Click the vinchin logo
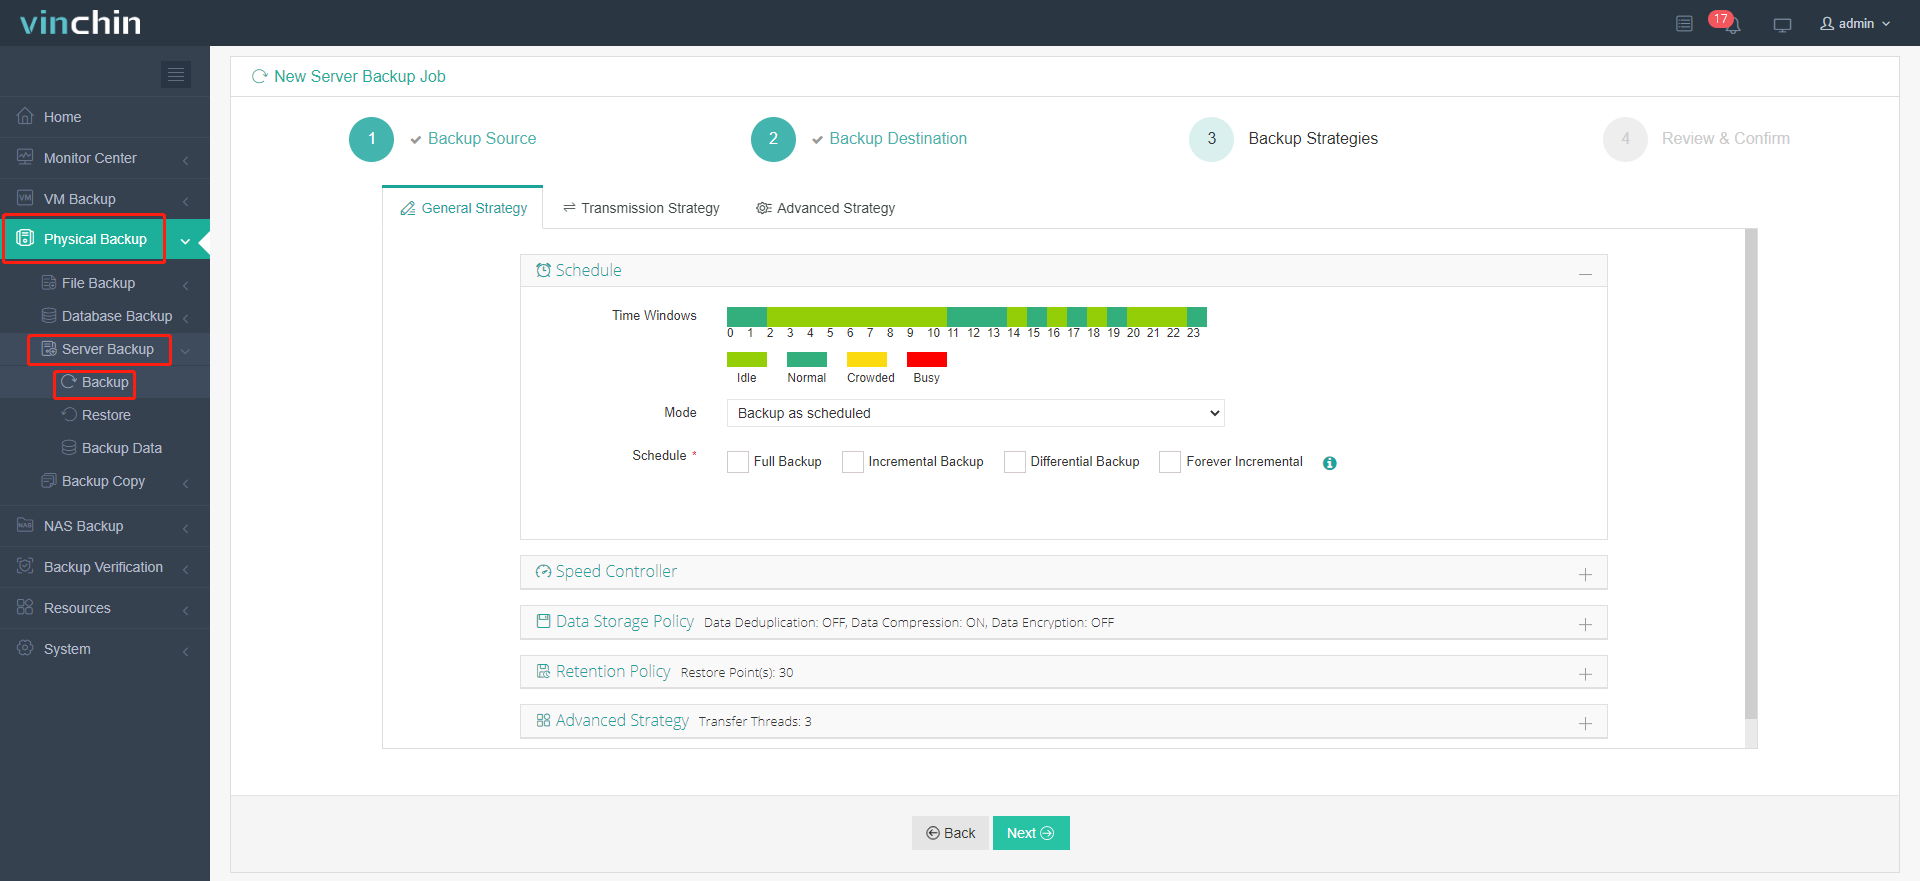Screen dimensions: 1920x881 pos(80,22)
